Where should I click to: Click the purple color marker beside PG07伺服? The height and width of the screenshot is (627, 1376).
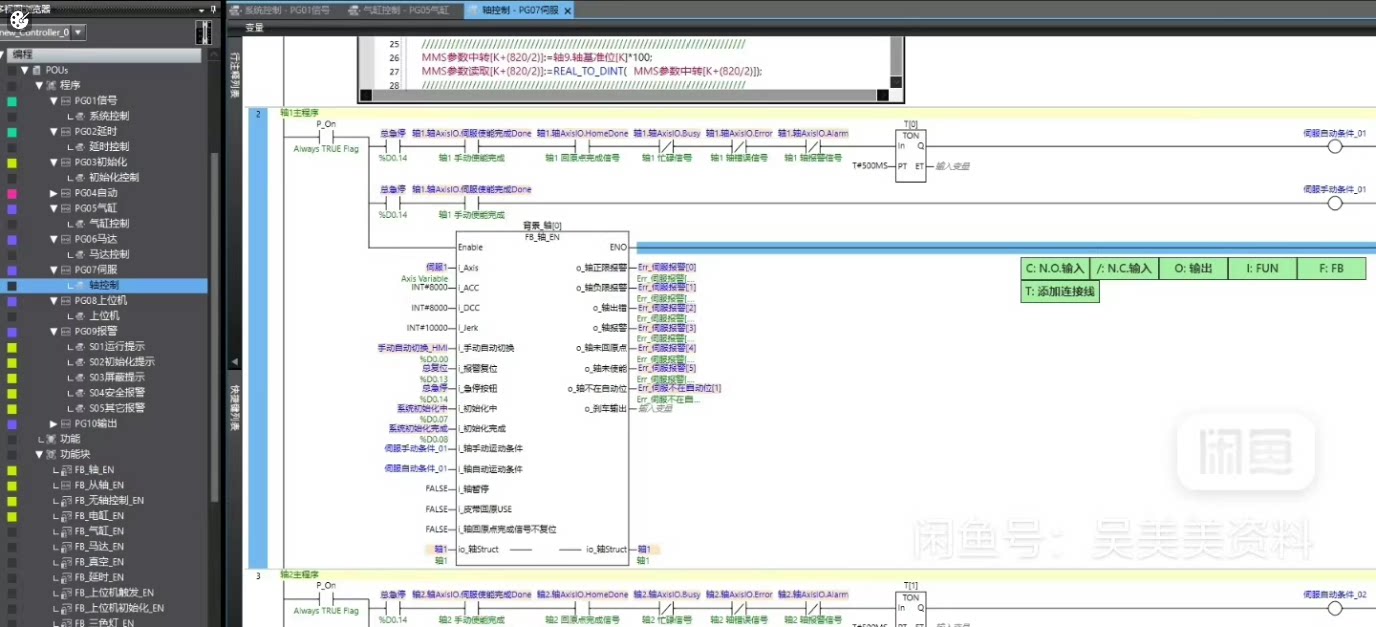click(x=12, y=270)
